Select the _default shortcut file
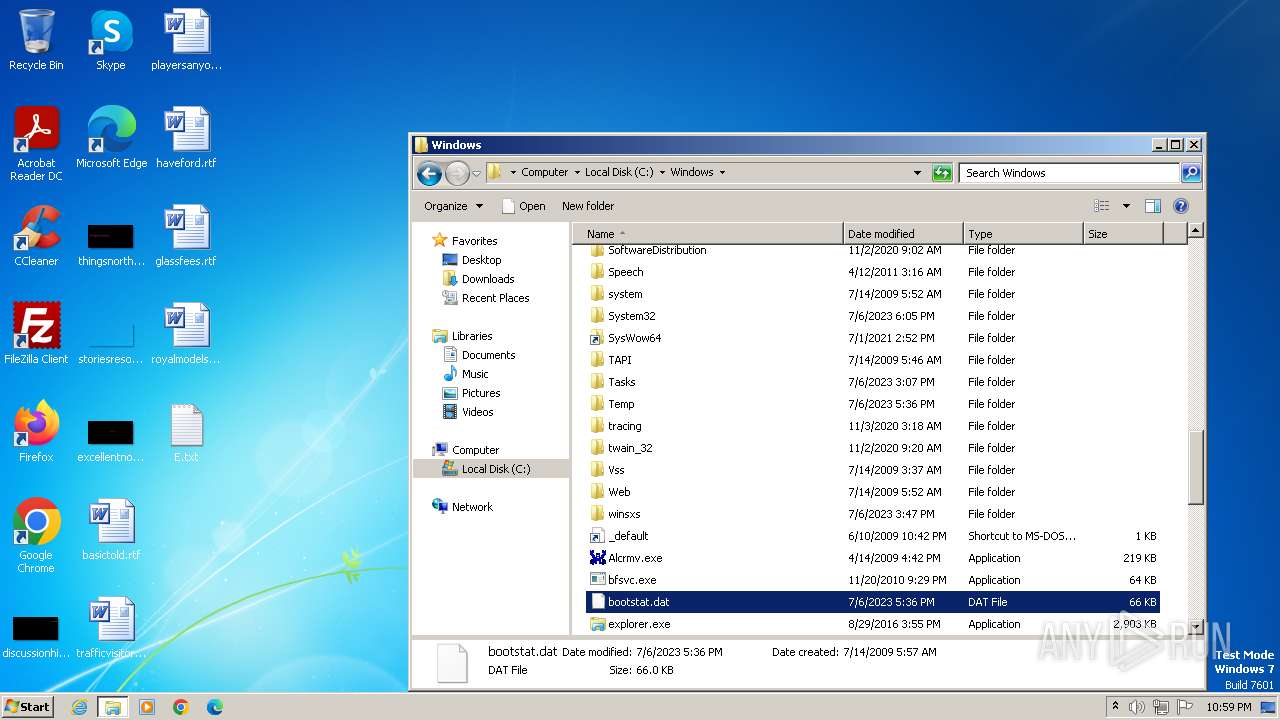 872,536
